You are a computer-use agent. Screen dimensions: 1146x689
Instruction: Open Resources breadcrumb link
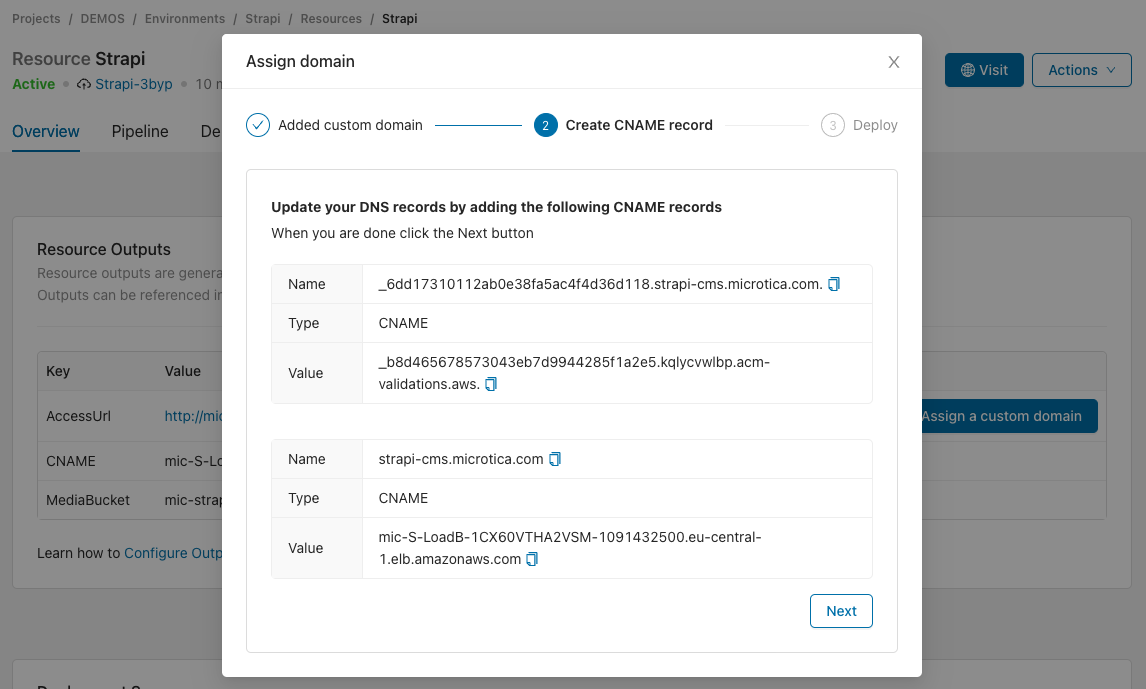pos(331,19)
